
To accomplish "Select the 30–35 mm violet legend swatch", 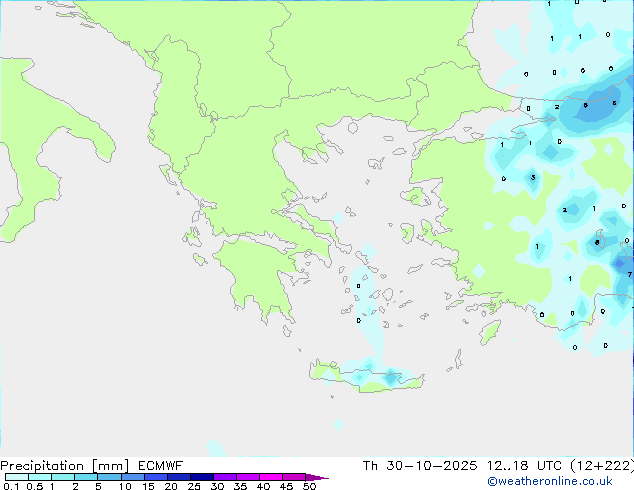I will [x=225, y=477].
